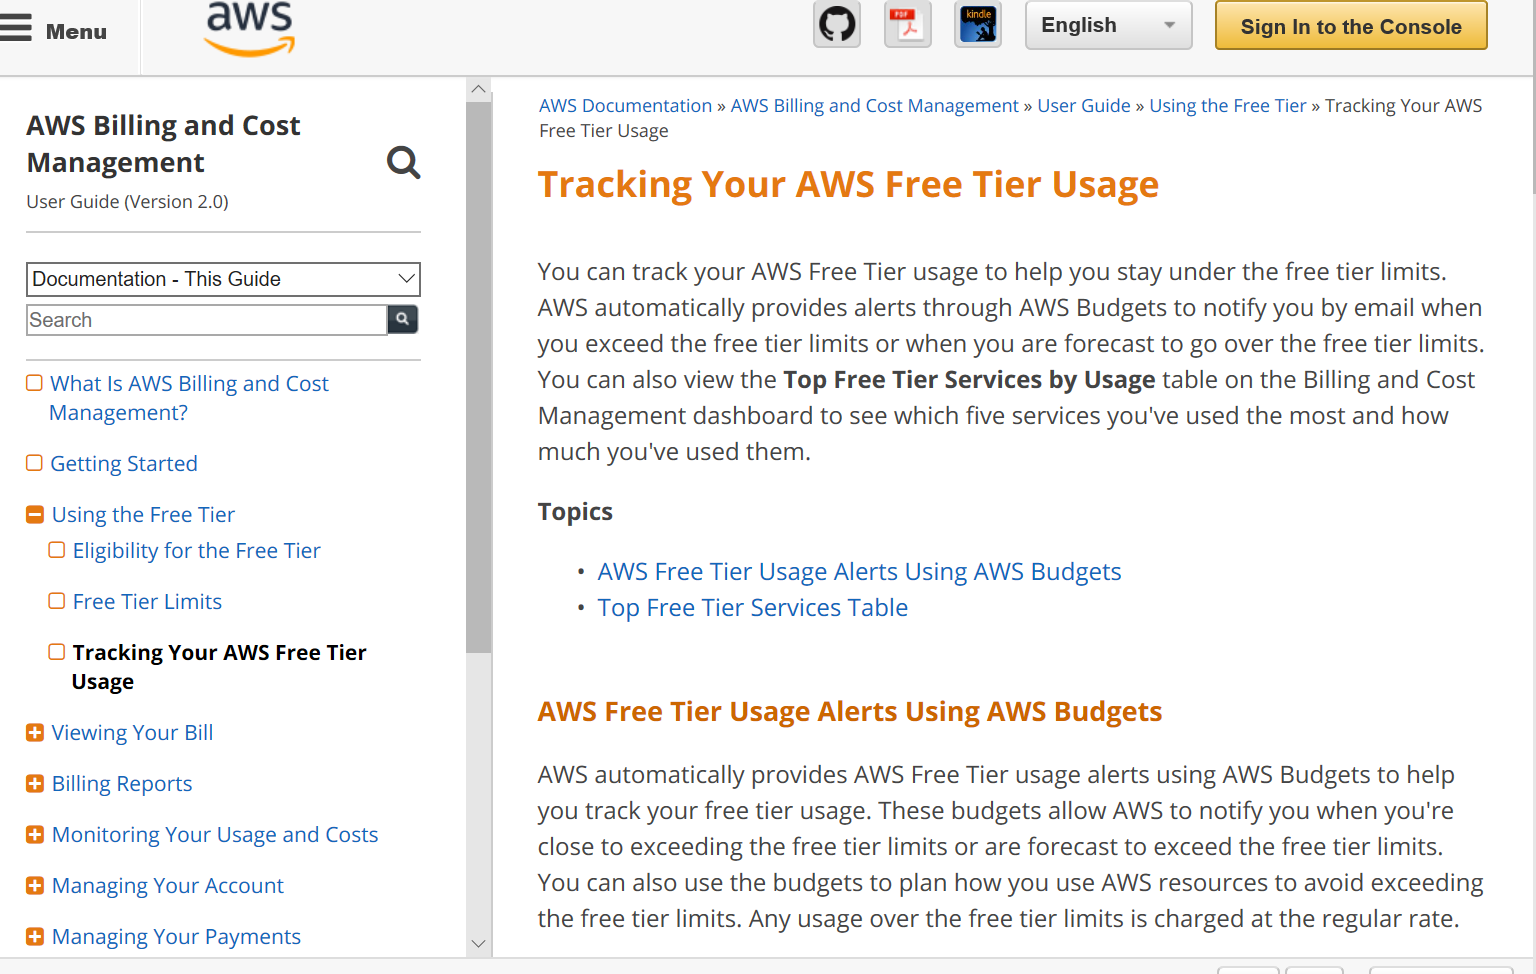This screenshot has width=1536, height=974.
Task: Collapse the Using the Free Tier section
Action: tap(35, 515)
